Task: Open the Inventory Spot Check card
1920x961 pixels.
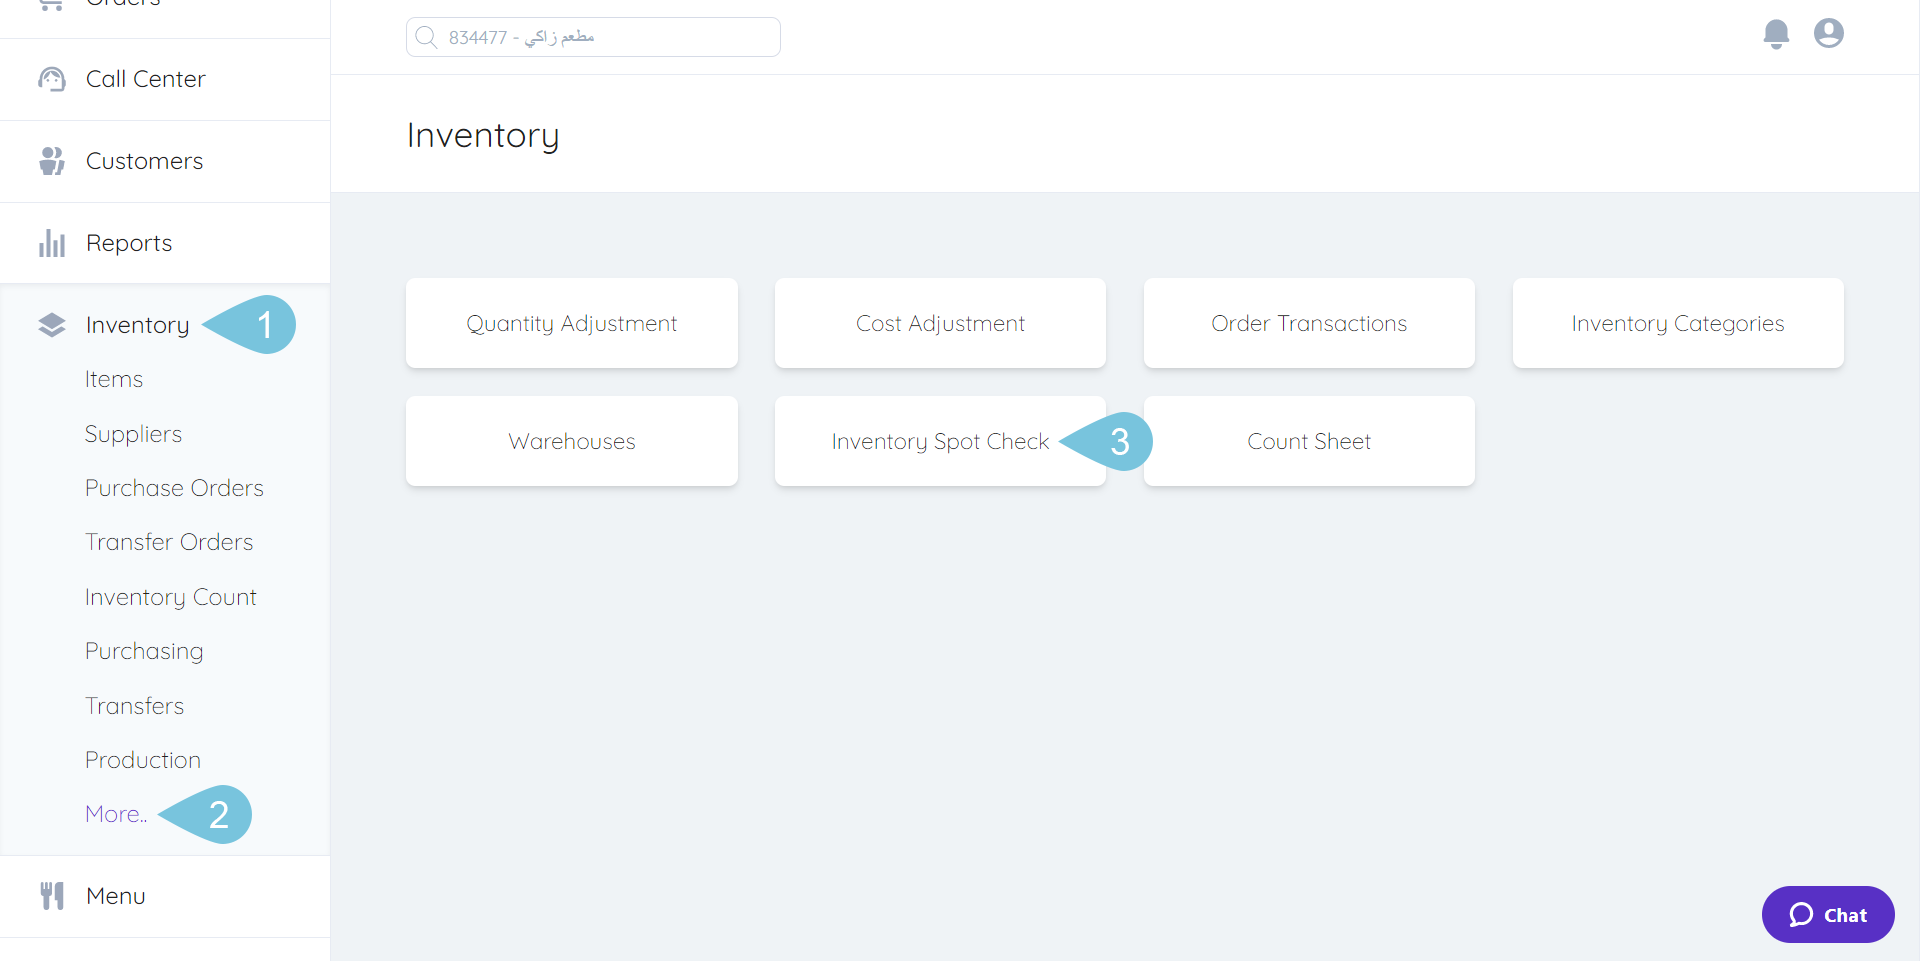Action: coord(940,441)
